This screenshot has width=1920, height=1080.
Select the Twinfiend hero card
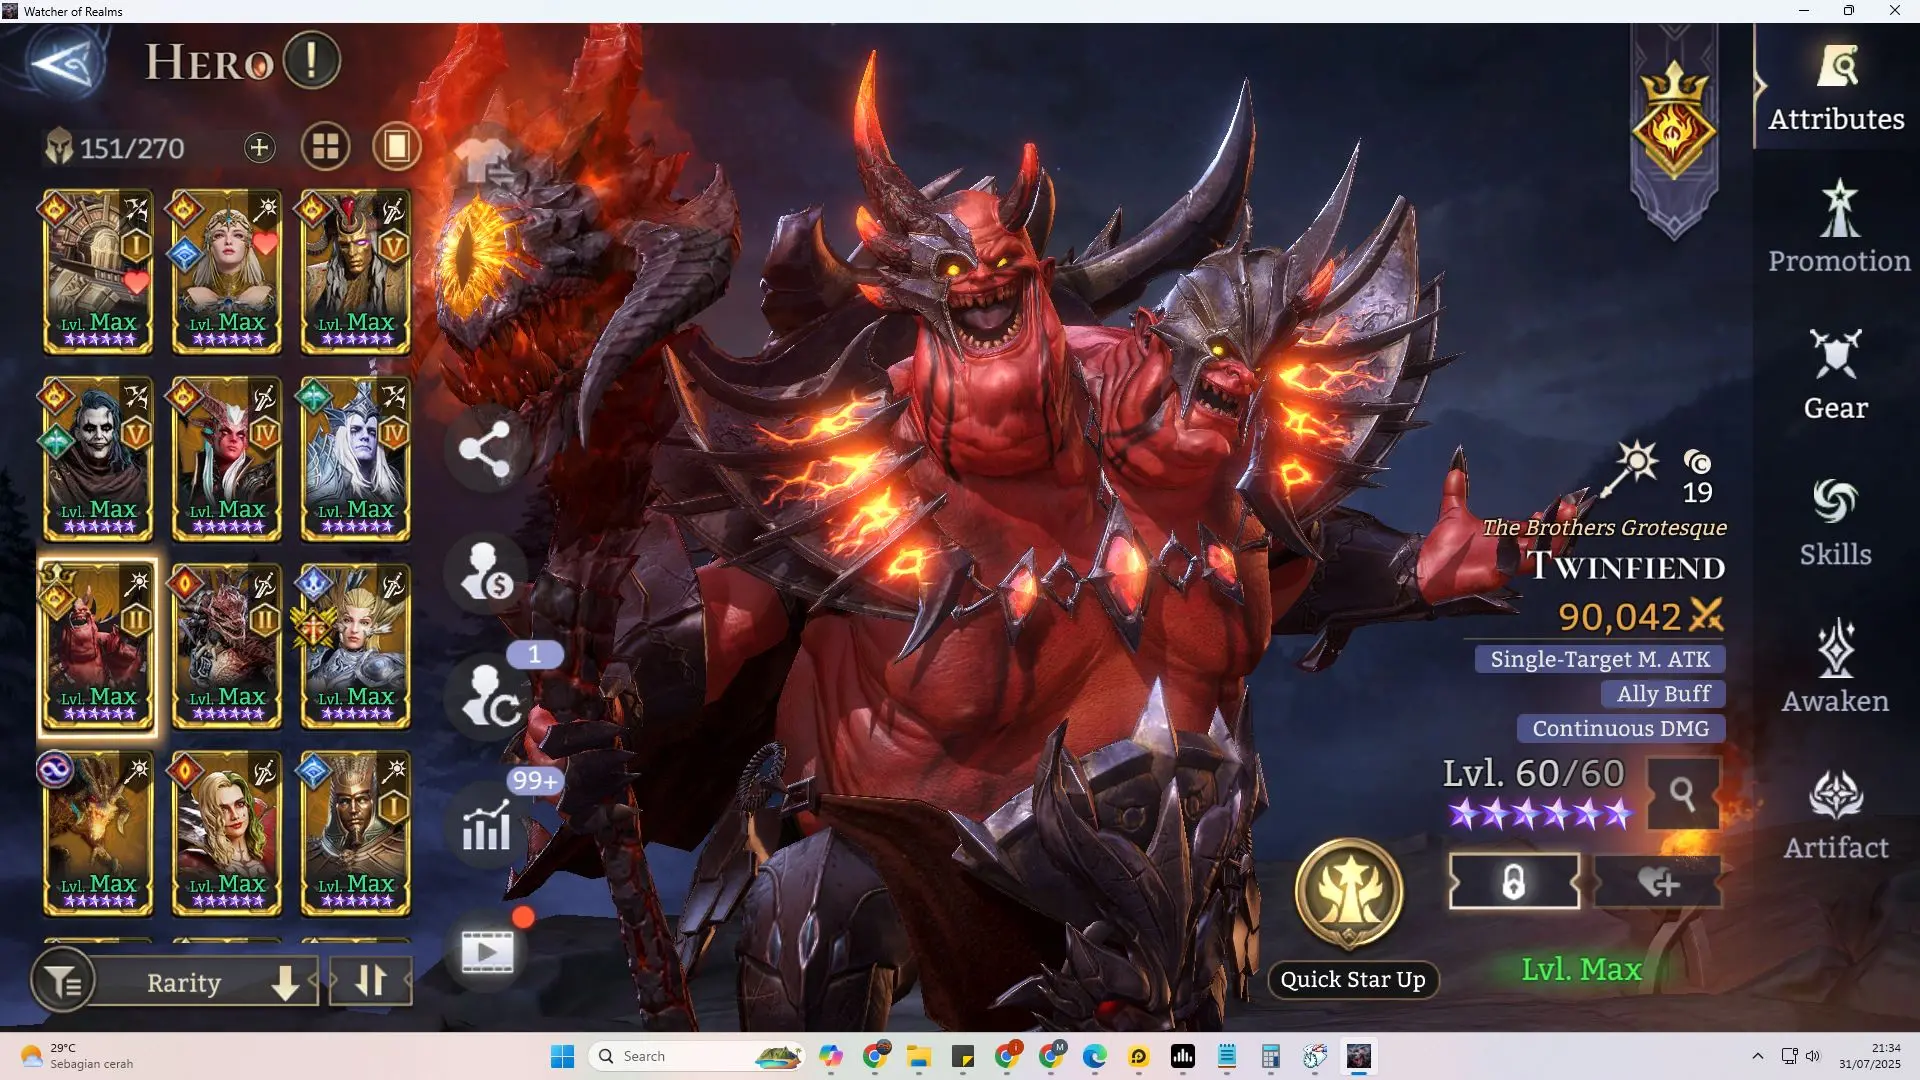98,646
